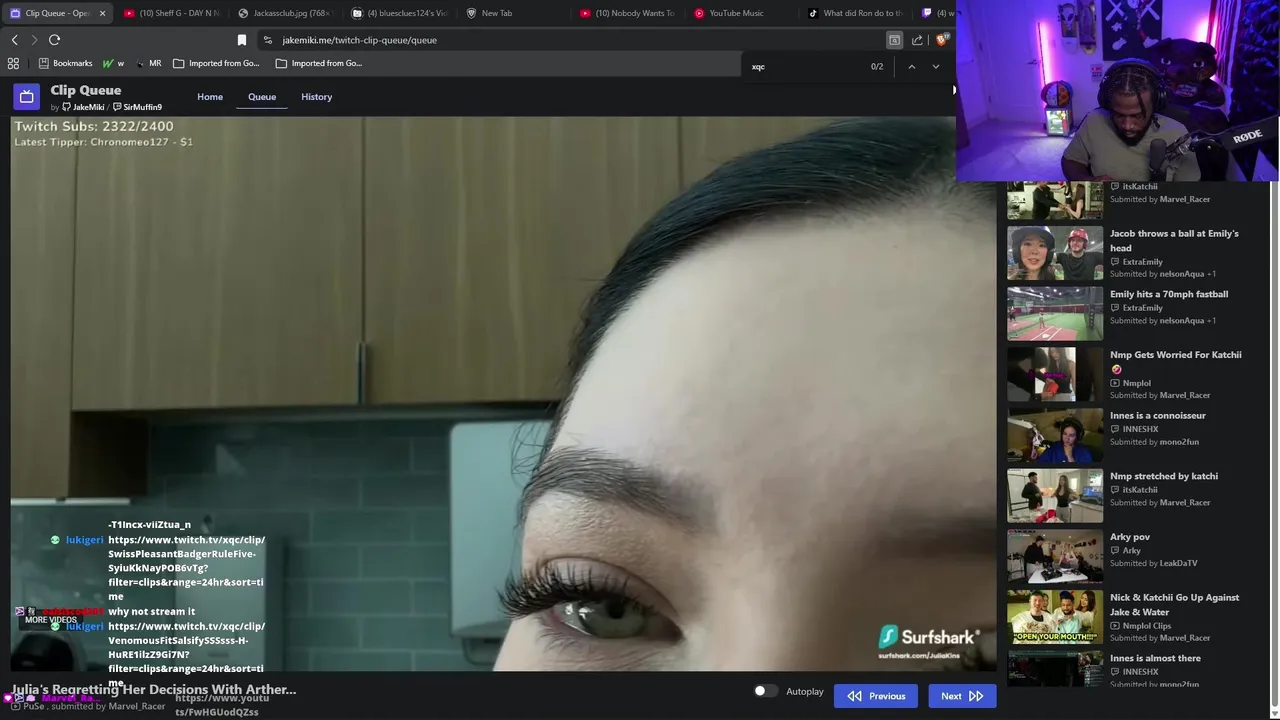Switch to Sheff G - DAY N N tab
Image resolution: width=1280 pixels, height=720 pixels.
(x=171, y=13)
